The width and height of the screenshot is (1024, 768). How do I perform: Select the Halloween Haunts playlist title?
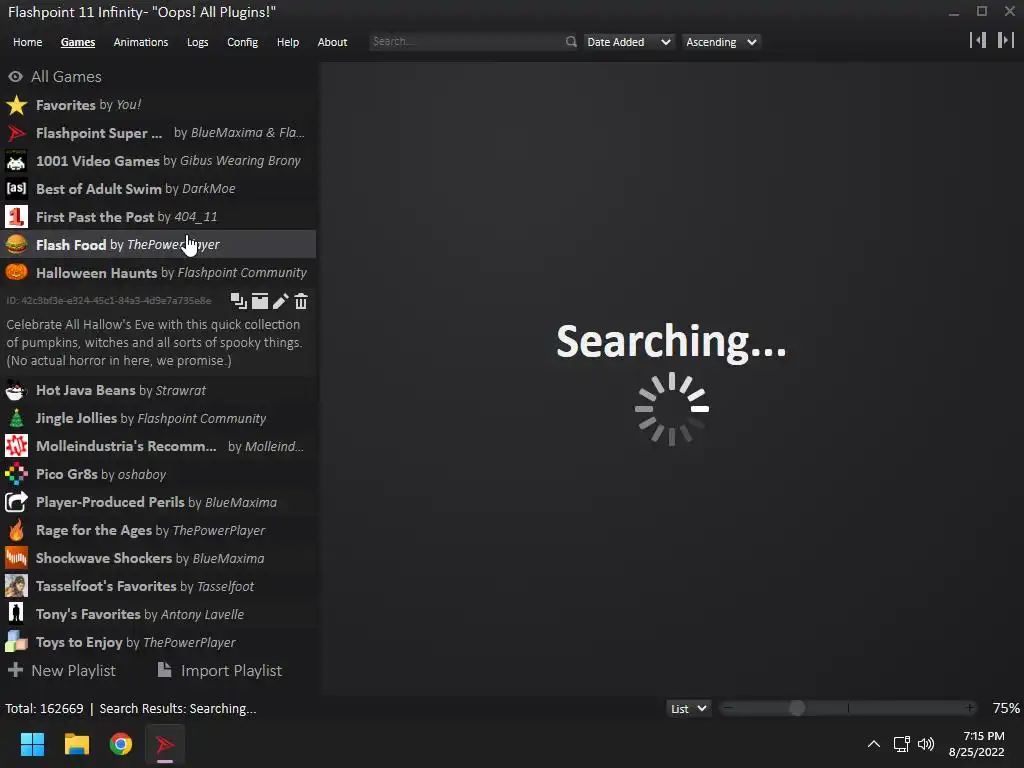point(97,273)
